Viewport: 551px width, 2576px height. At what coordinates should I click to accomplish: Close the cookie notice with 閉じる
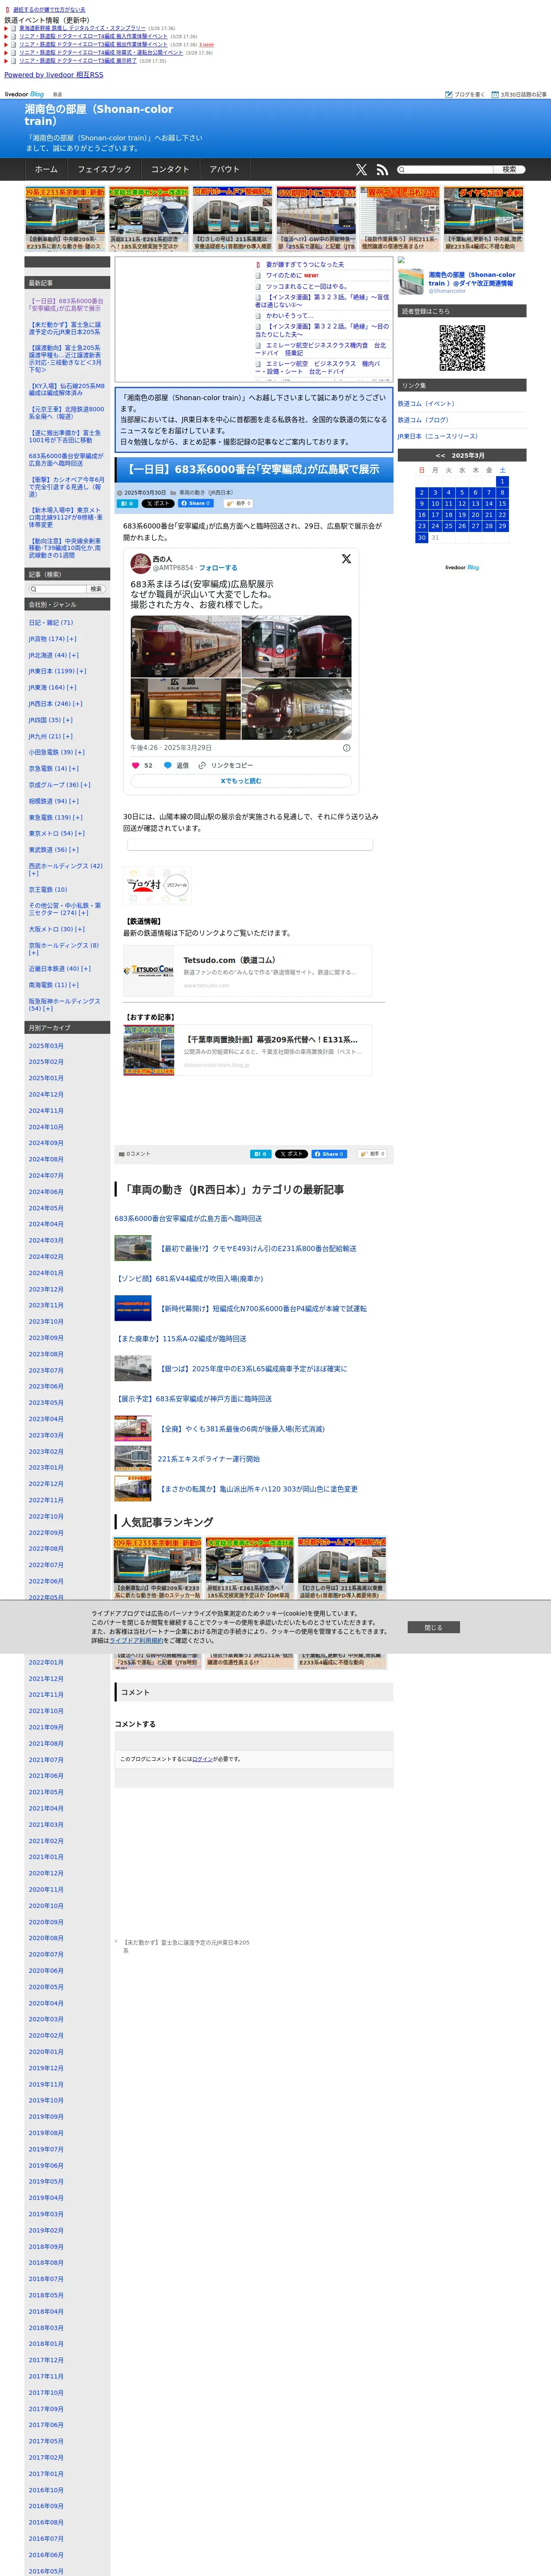point(433,1627)
